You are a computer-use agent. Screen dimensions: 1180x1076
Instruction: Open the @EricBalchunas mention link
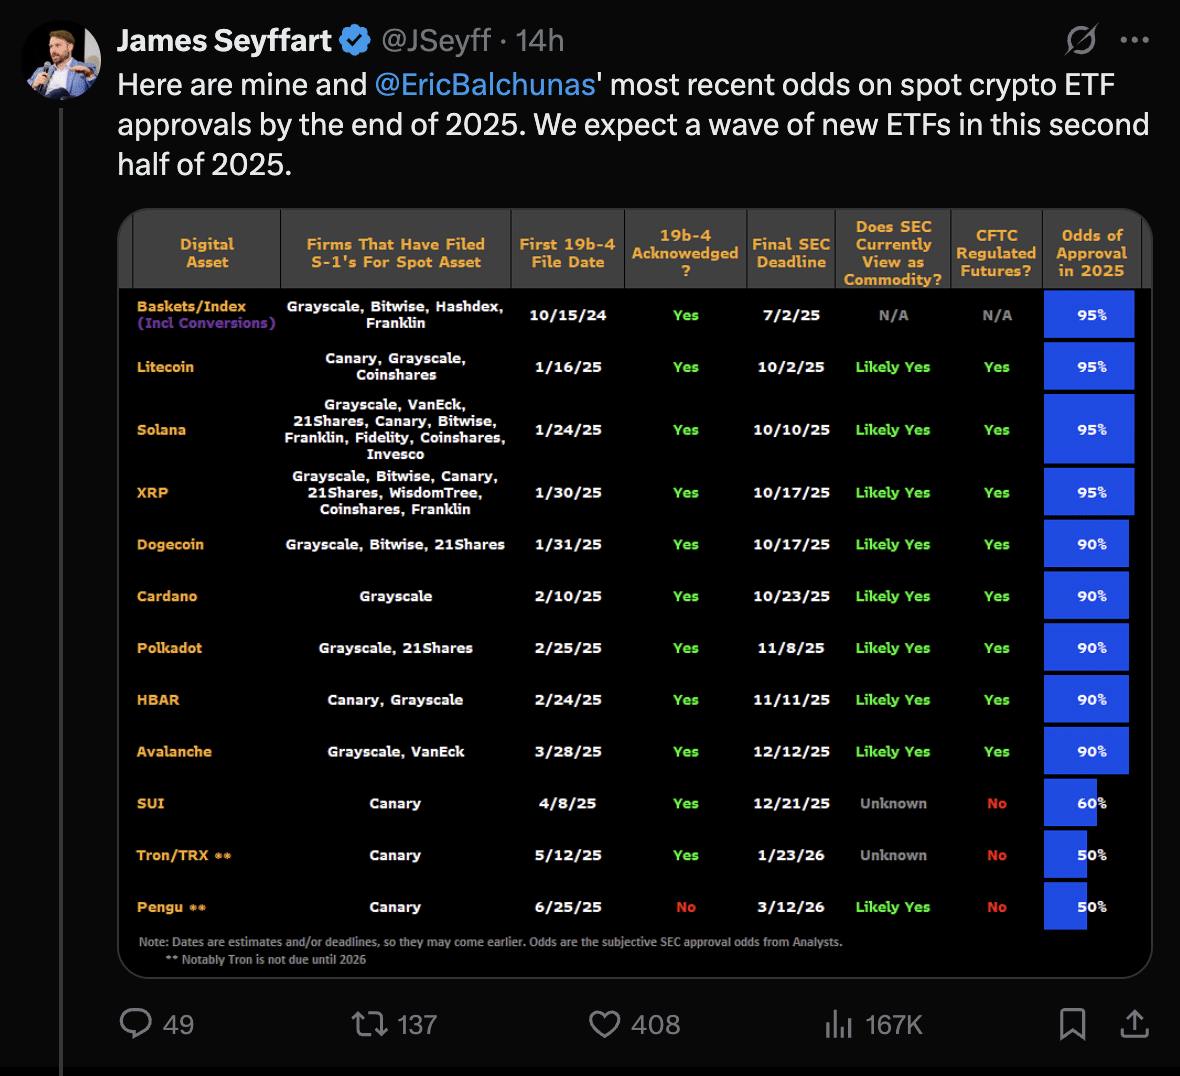coord(485,85)
